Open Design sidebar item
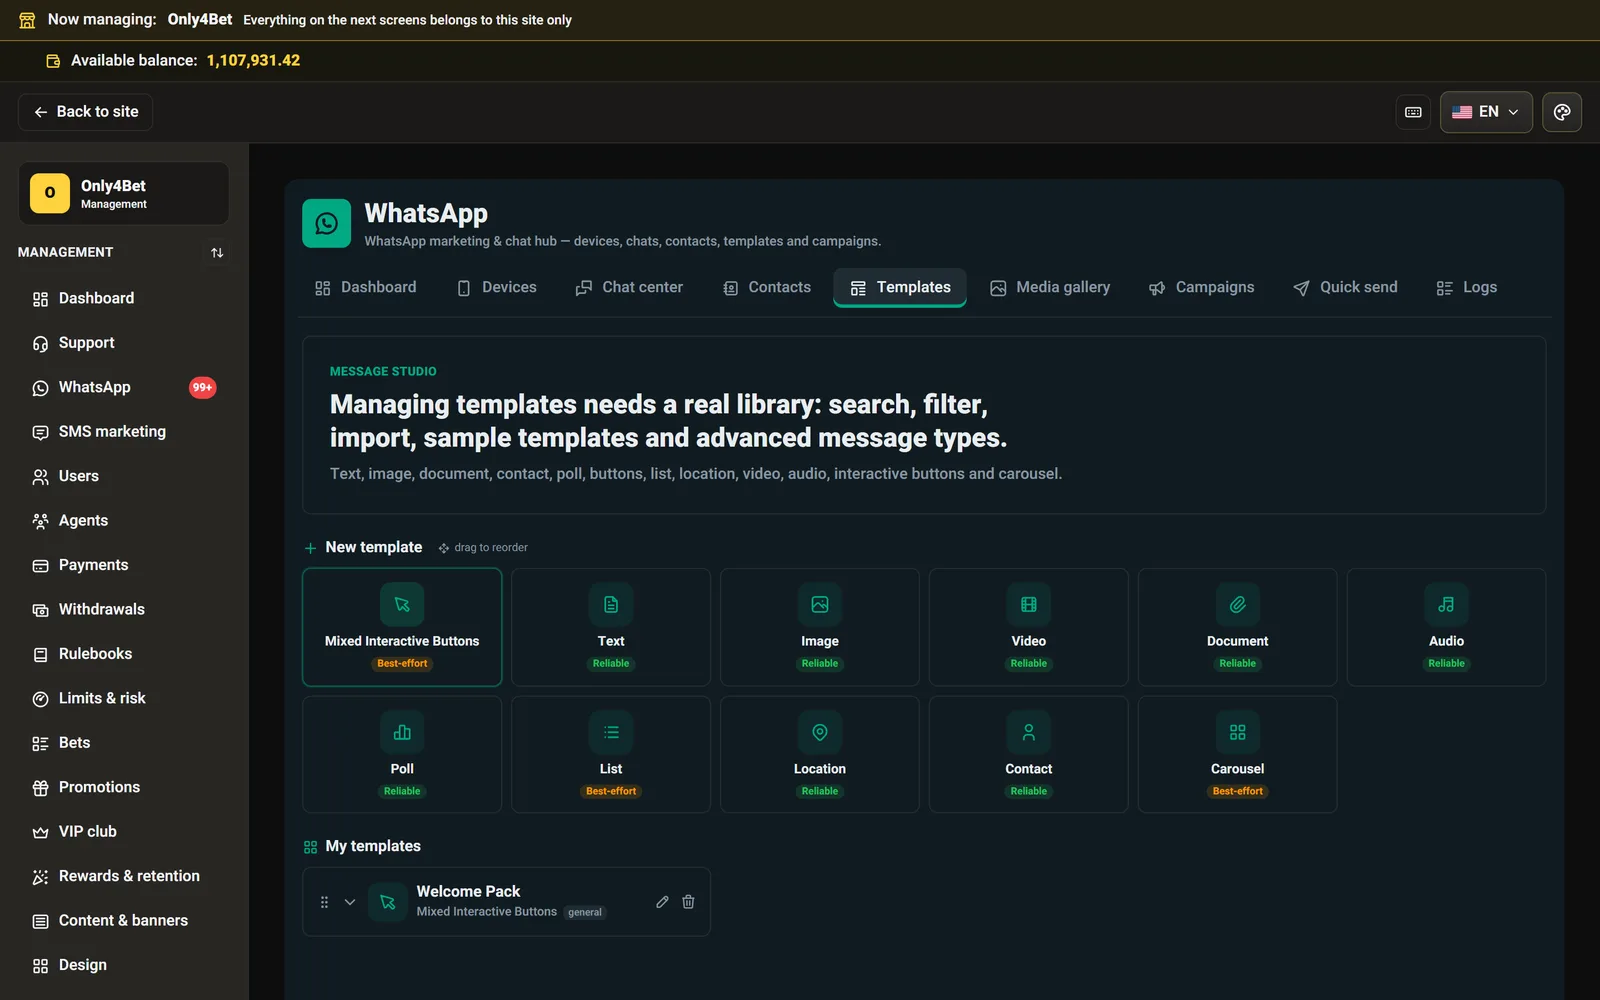This screenshot has width=1600, height=1000. [x=124, y=965]
